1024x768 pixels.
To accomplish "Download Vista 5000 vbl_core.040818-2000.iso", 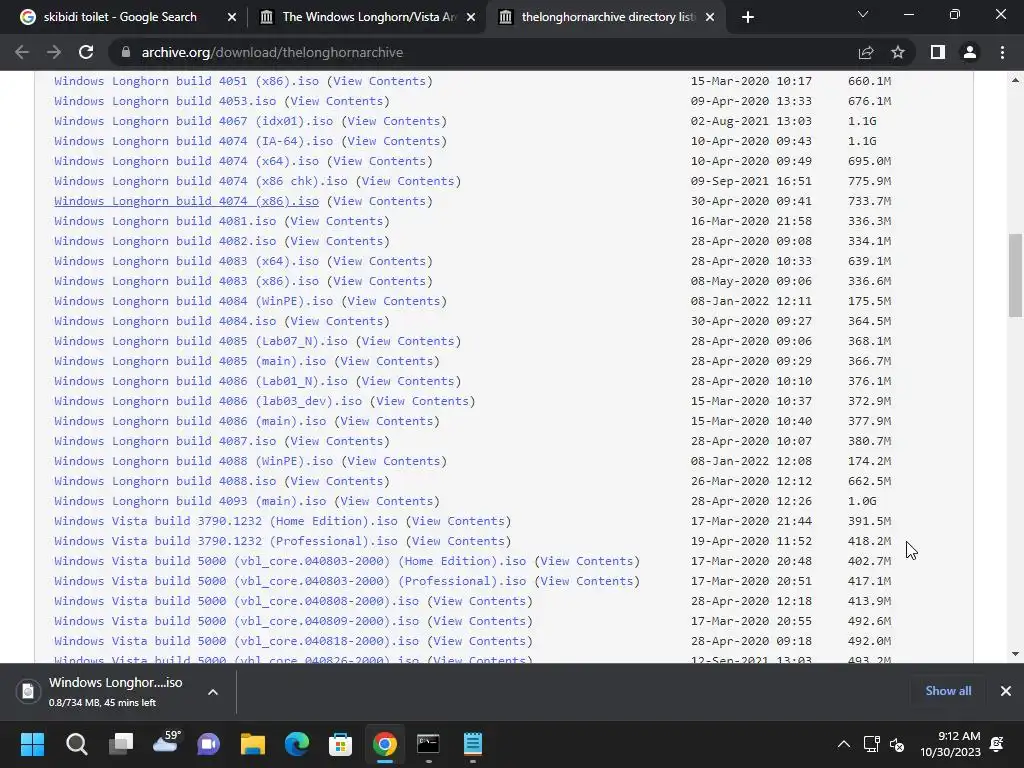I will point(236,641).
